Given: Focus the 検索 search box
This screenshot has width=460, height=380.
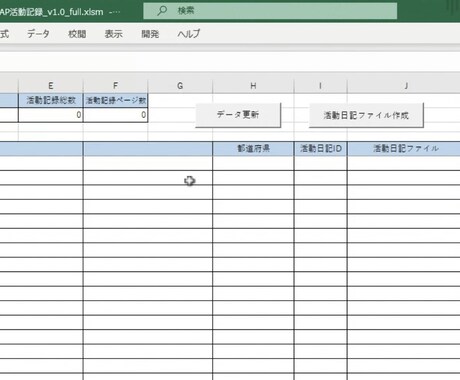Looking at the screenshot, I should (x=270, y=11).
